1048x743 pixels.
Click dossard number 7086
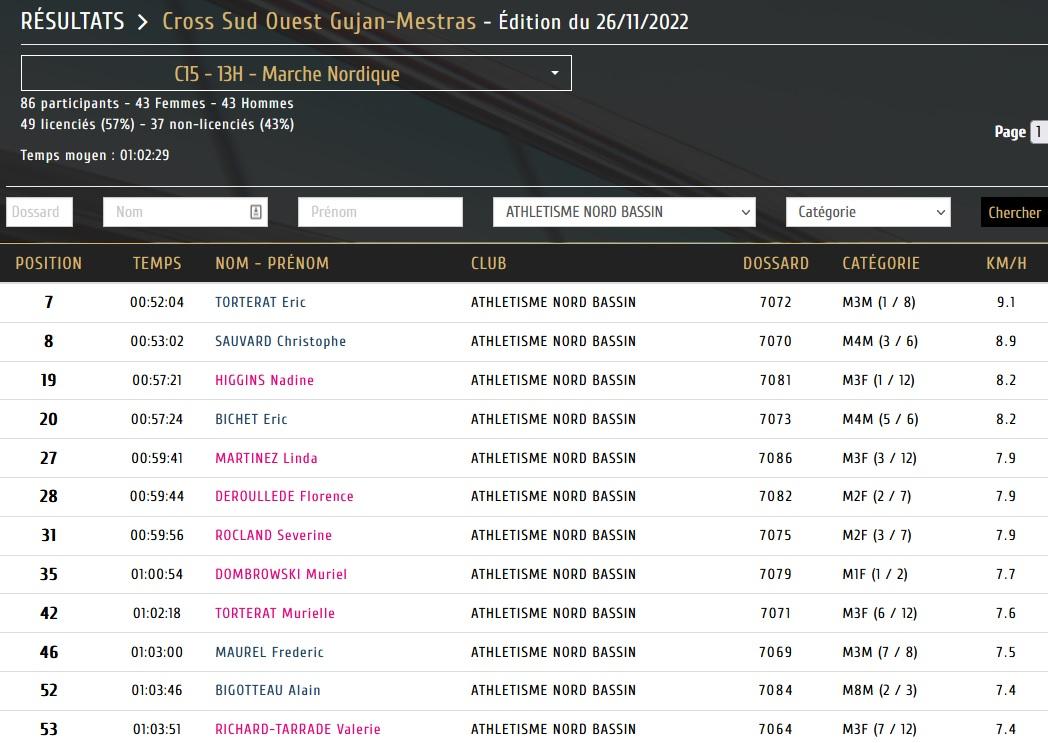click(775, 458)
